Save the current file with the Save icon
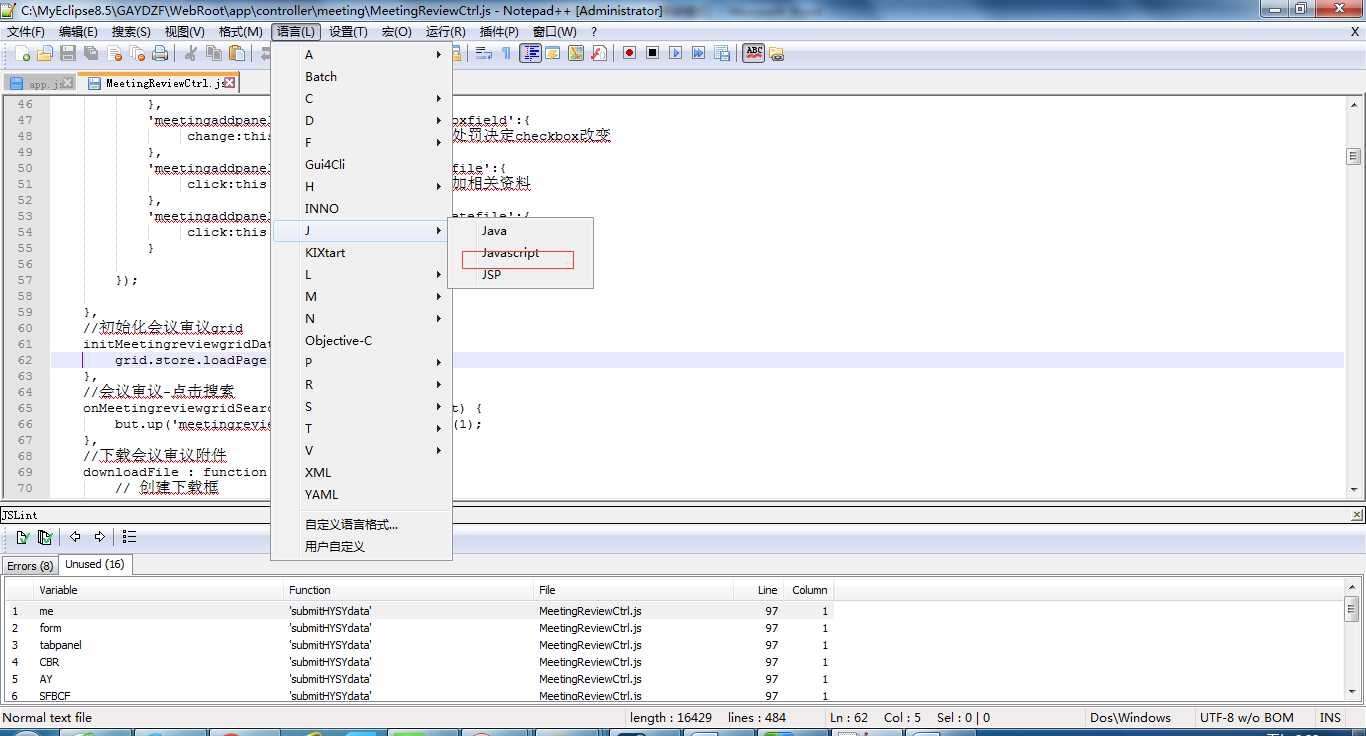 68,53
